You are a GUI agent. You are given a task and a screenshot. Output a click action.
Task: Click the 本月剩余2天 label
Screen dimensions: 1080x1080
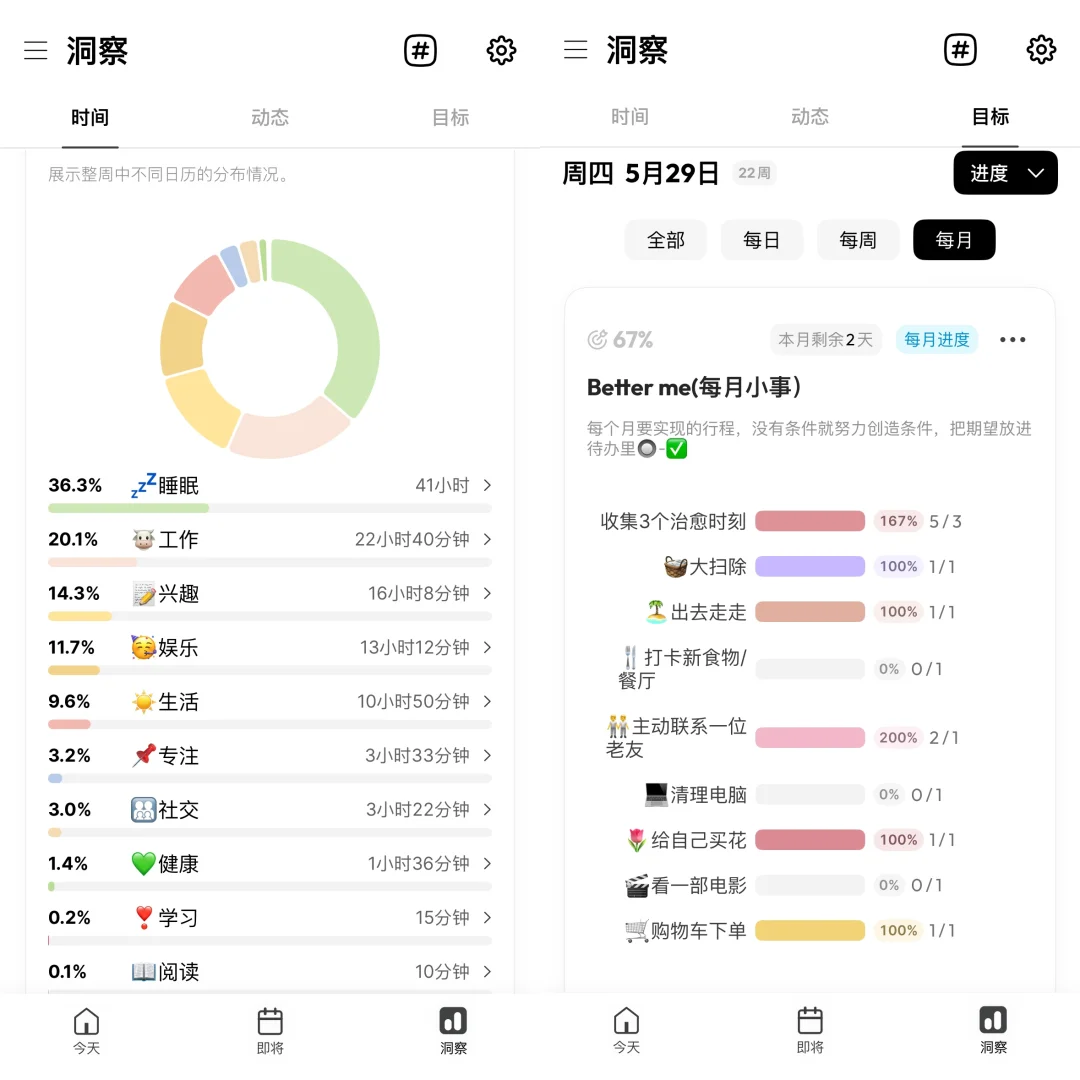826,340
